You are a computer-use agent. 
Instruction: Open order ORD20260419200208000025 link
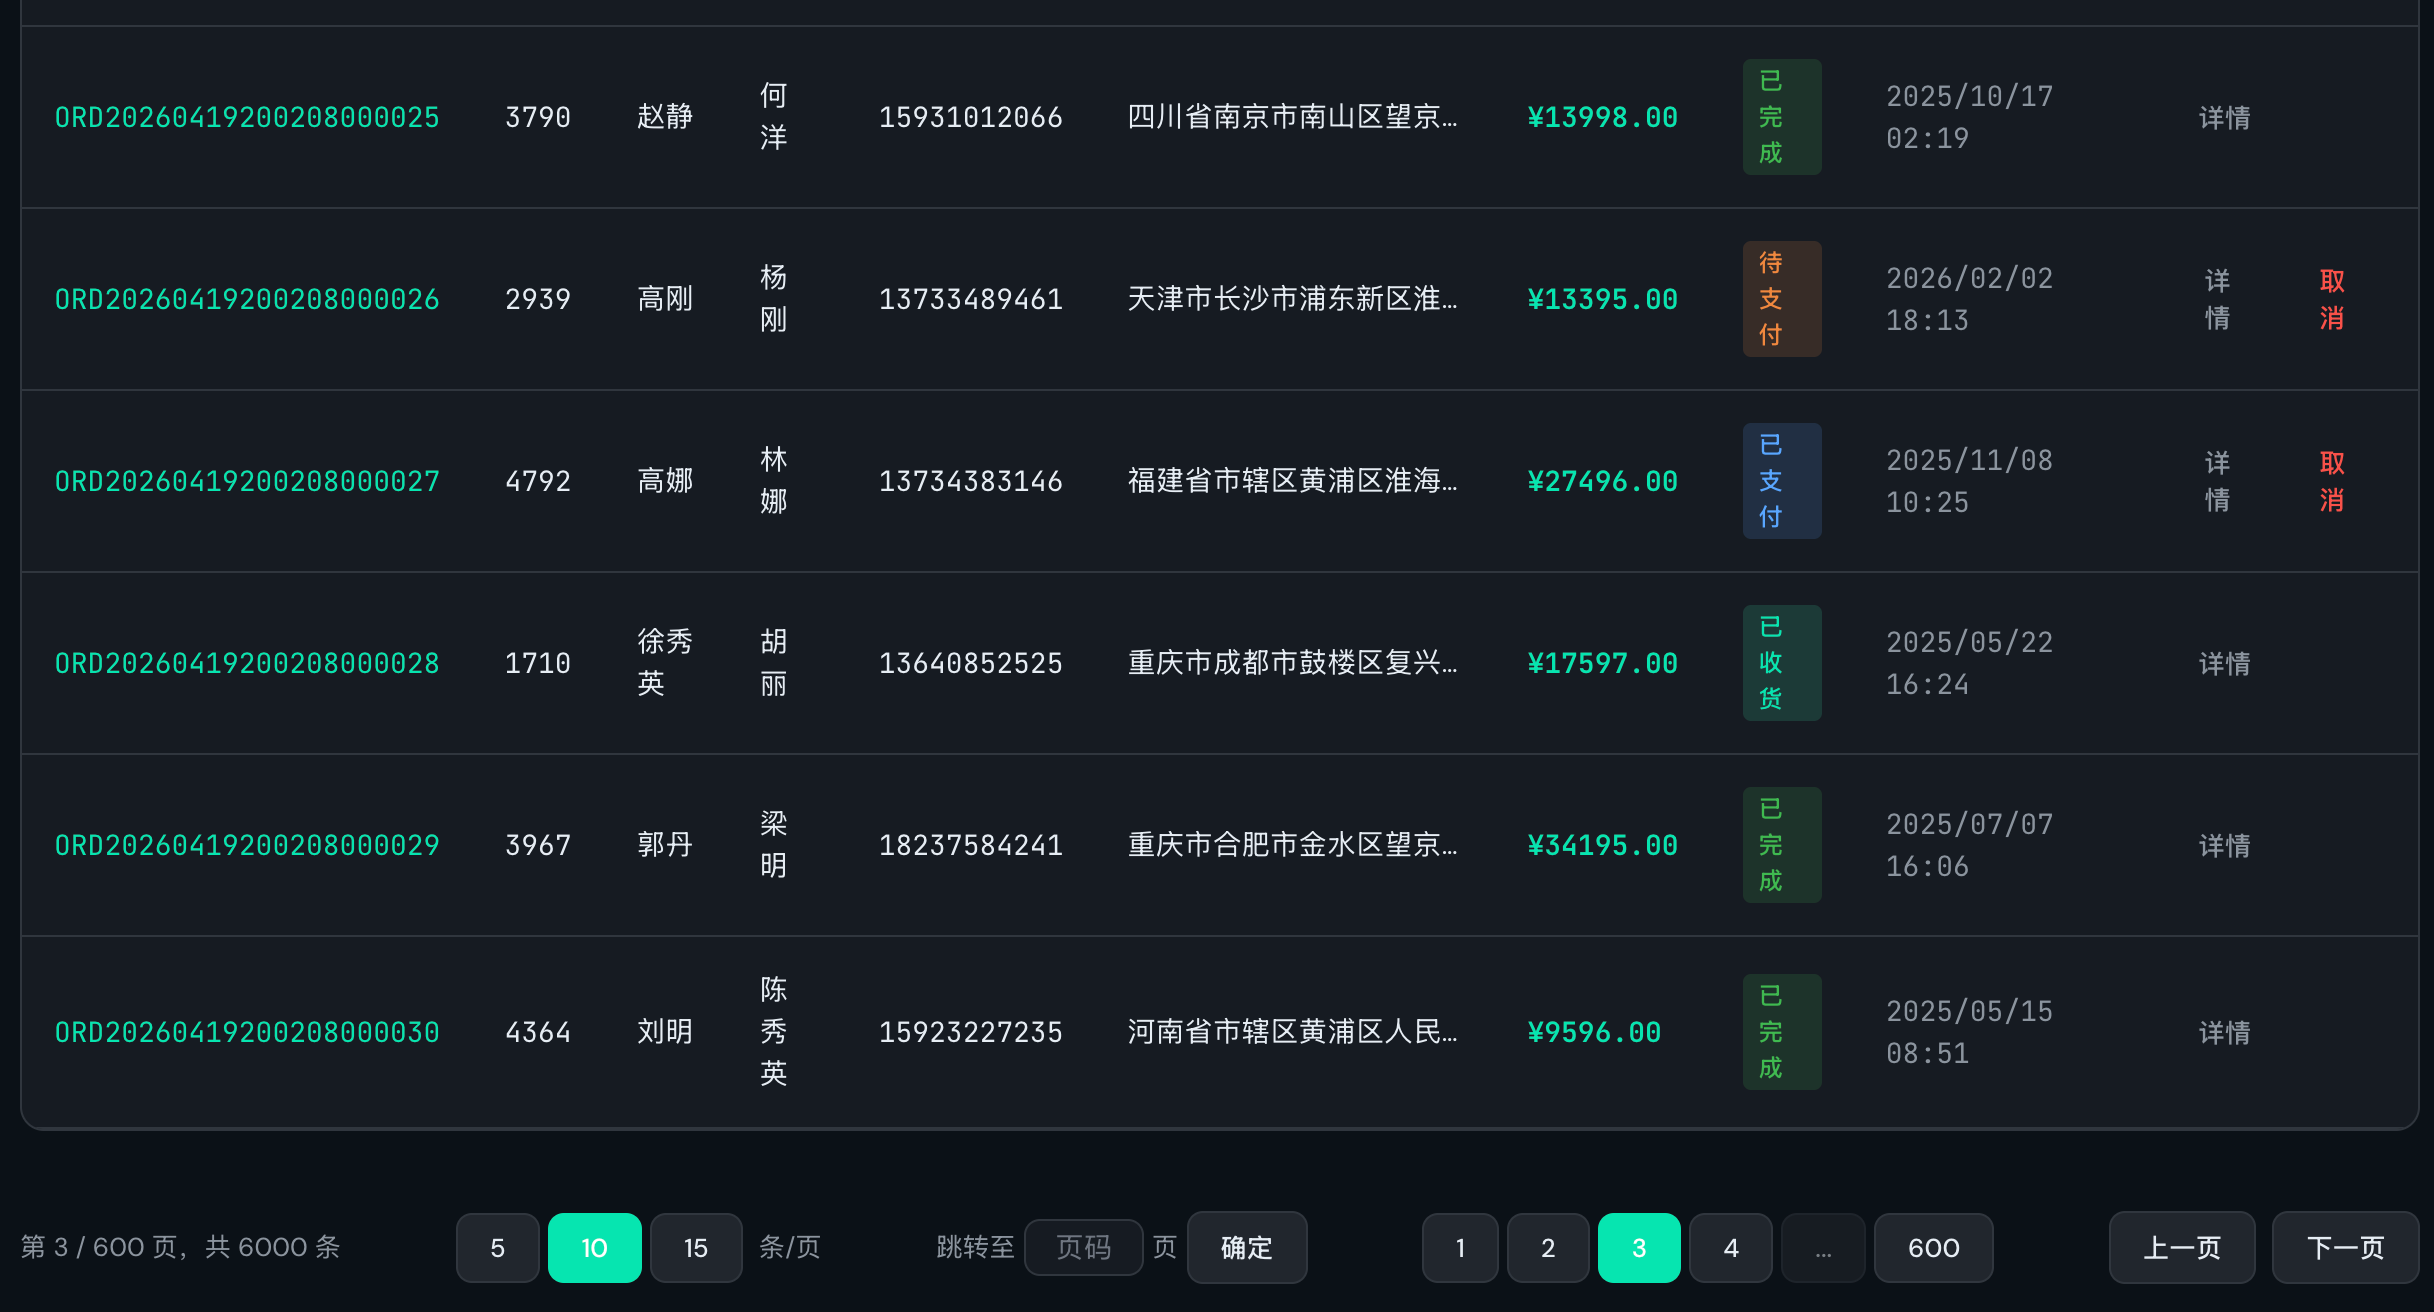[x=247, y=117]
